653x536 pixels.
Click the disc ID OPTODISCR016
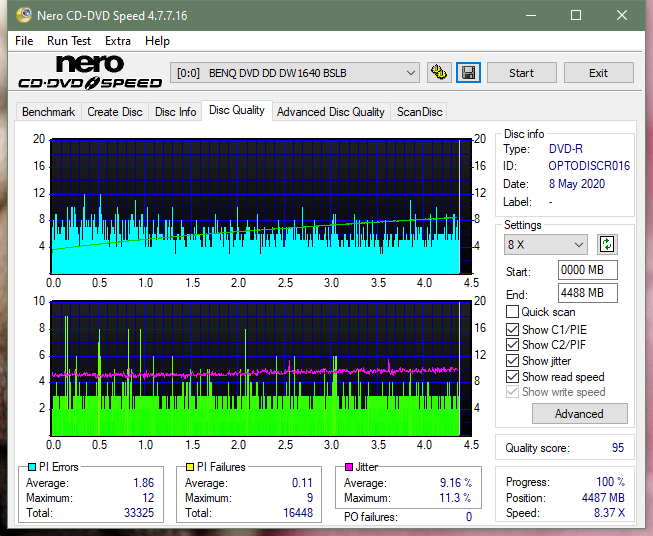pos(589,166)
